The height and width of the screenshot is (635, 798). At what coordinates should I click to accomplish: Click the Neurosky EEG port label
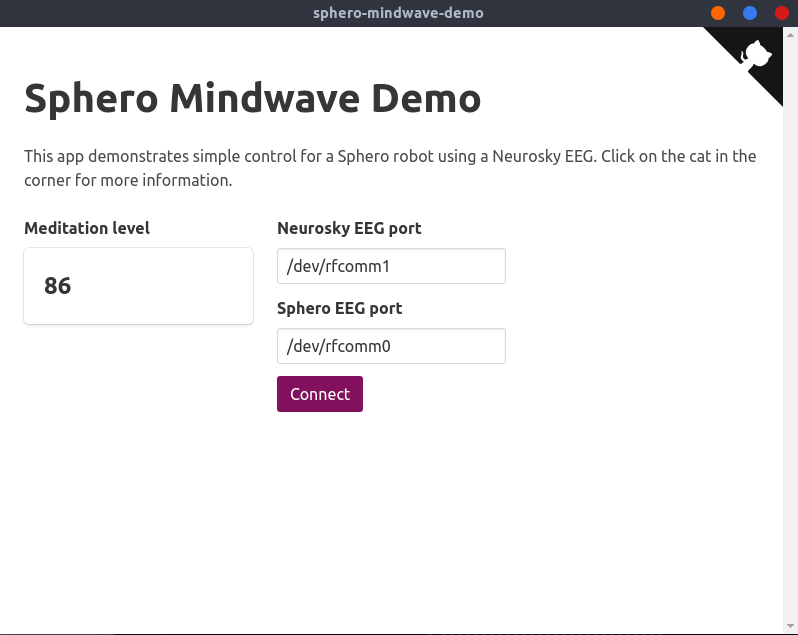click(x=349, y=228)
